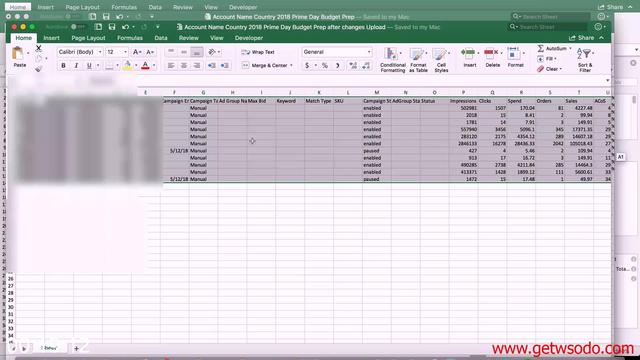Click the Delete cells button
Image resolution: width=640 pixels, height=360 pixels.
coord(492,58)
